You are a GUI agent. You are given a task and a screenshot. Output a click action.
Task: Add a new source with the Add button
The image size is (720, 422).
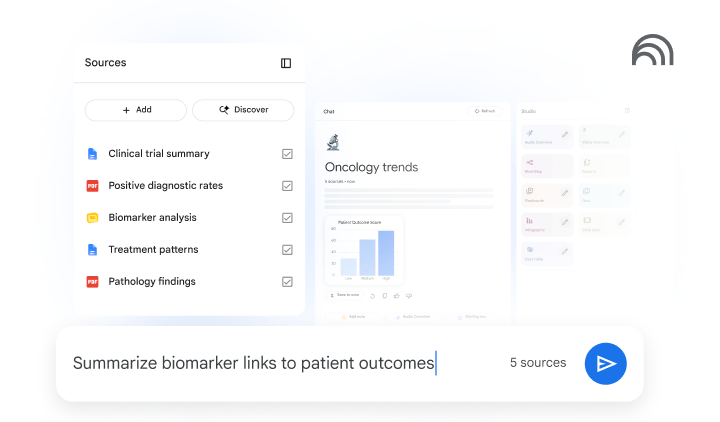136,110
